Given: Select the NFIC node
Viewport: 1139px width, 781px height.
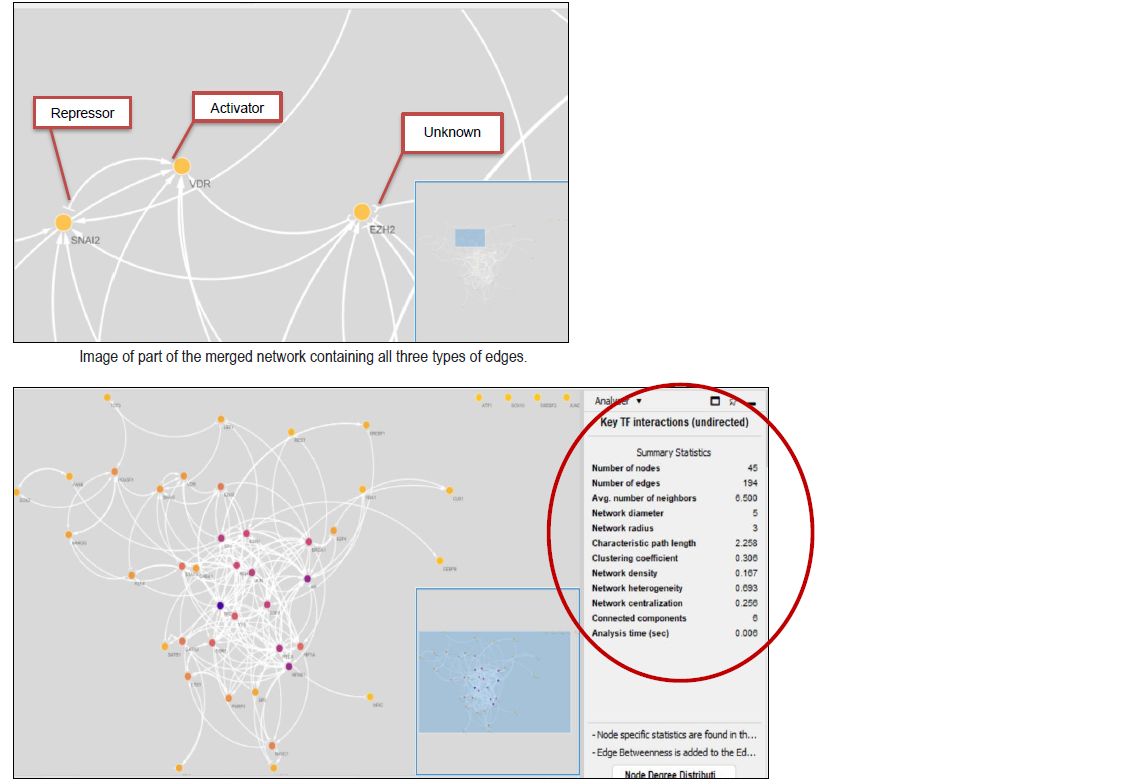Looking at the screenshot, I should [370, 696].
